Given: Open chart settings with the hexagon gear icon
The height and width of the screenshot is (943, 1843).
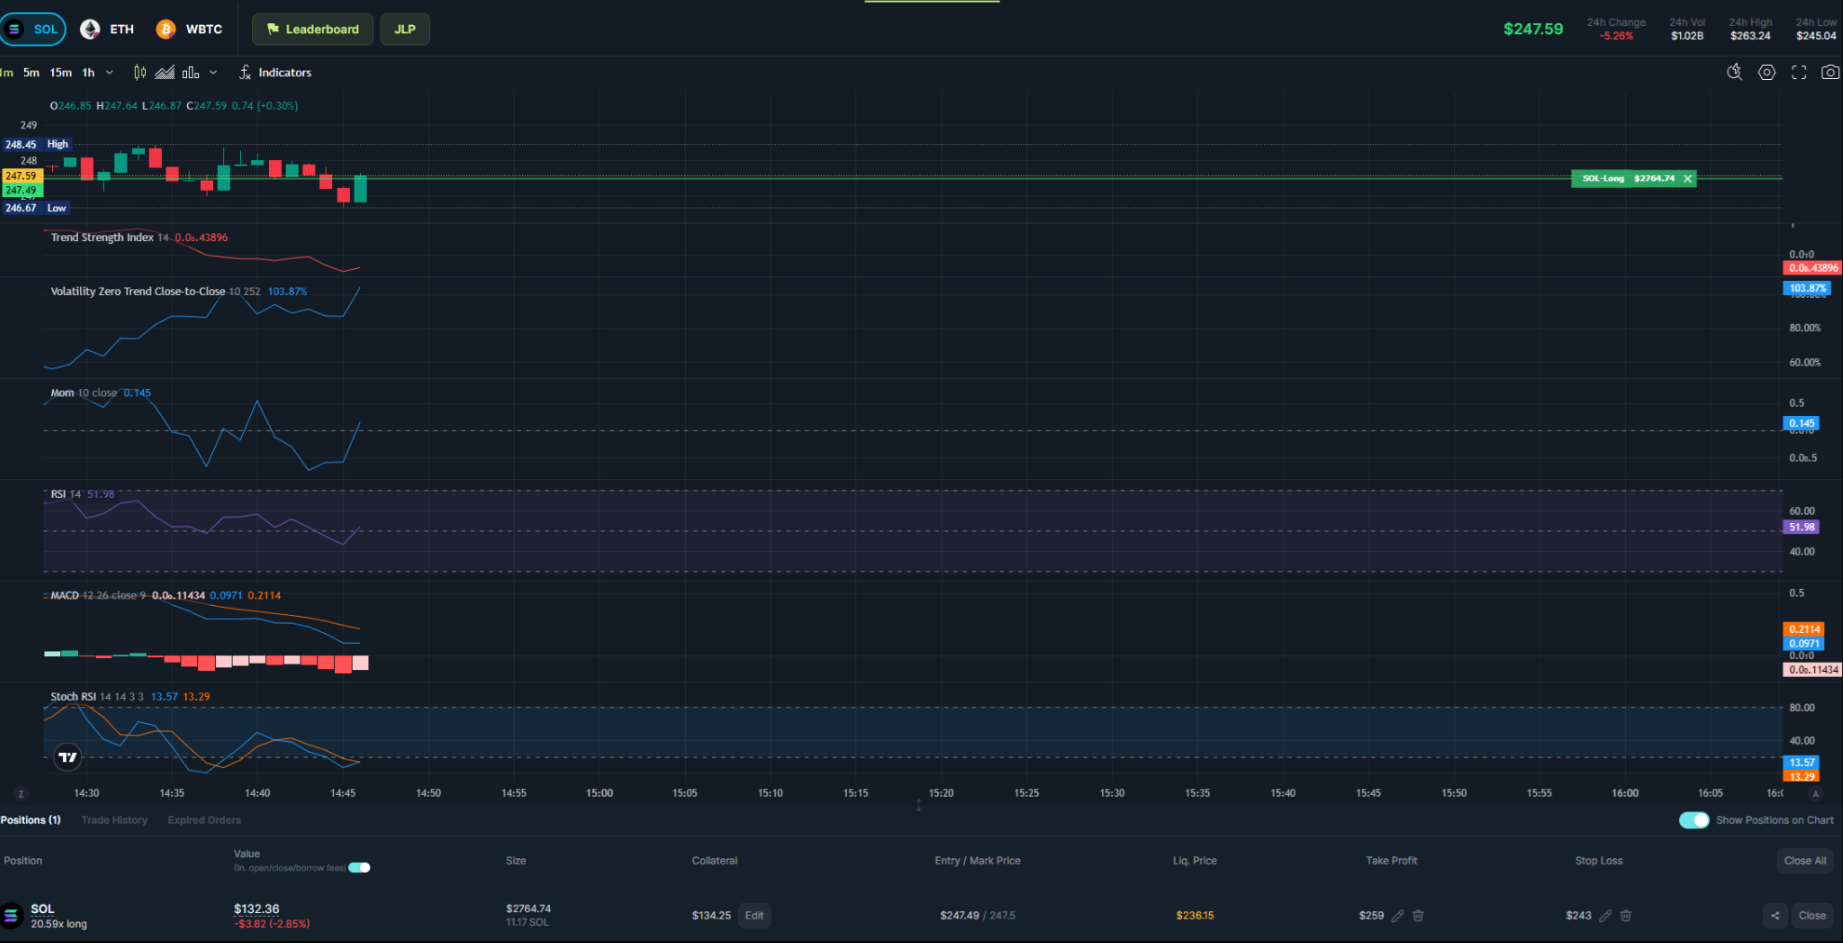Looking at the screenshot, I should (x=1766, y=72).
